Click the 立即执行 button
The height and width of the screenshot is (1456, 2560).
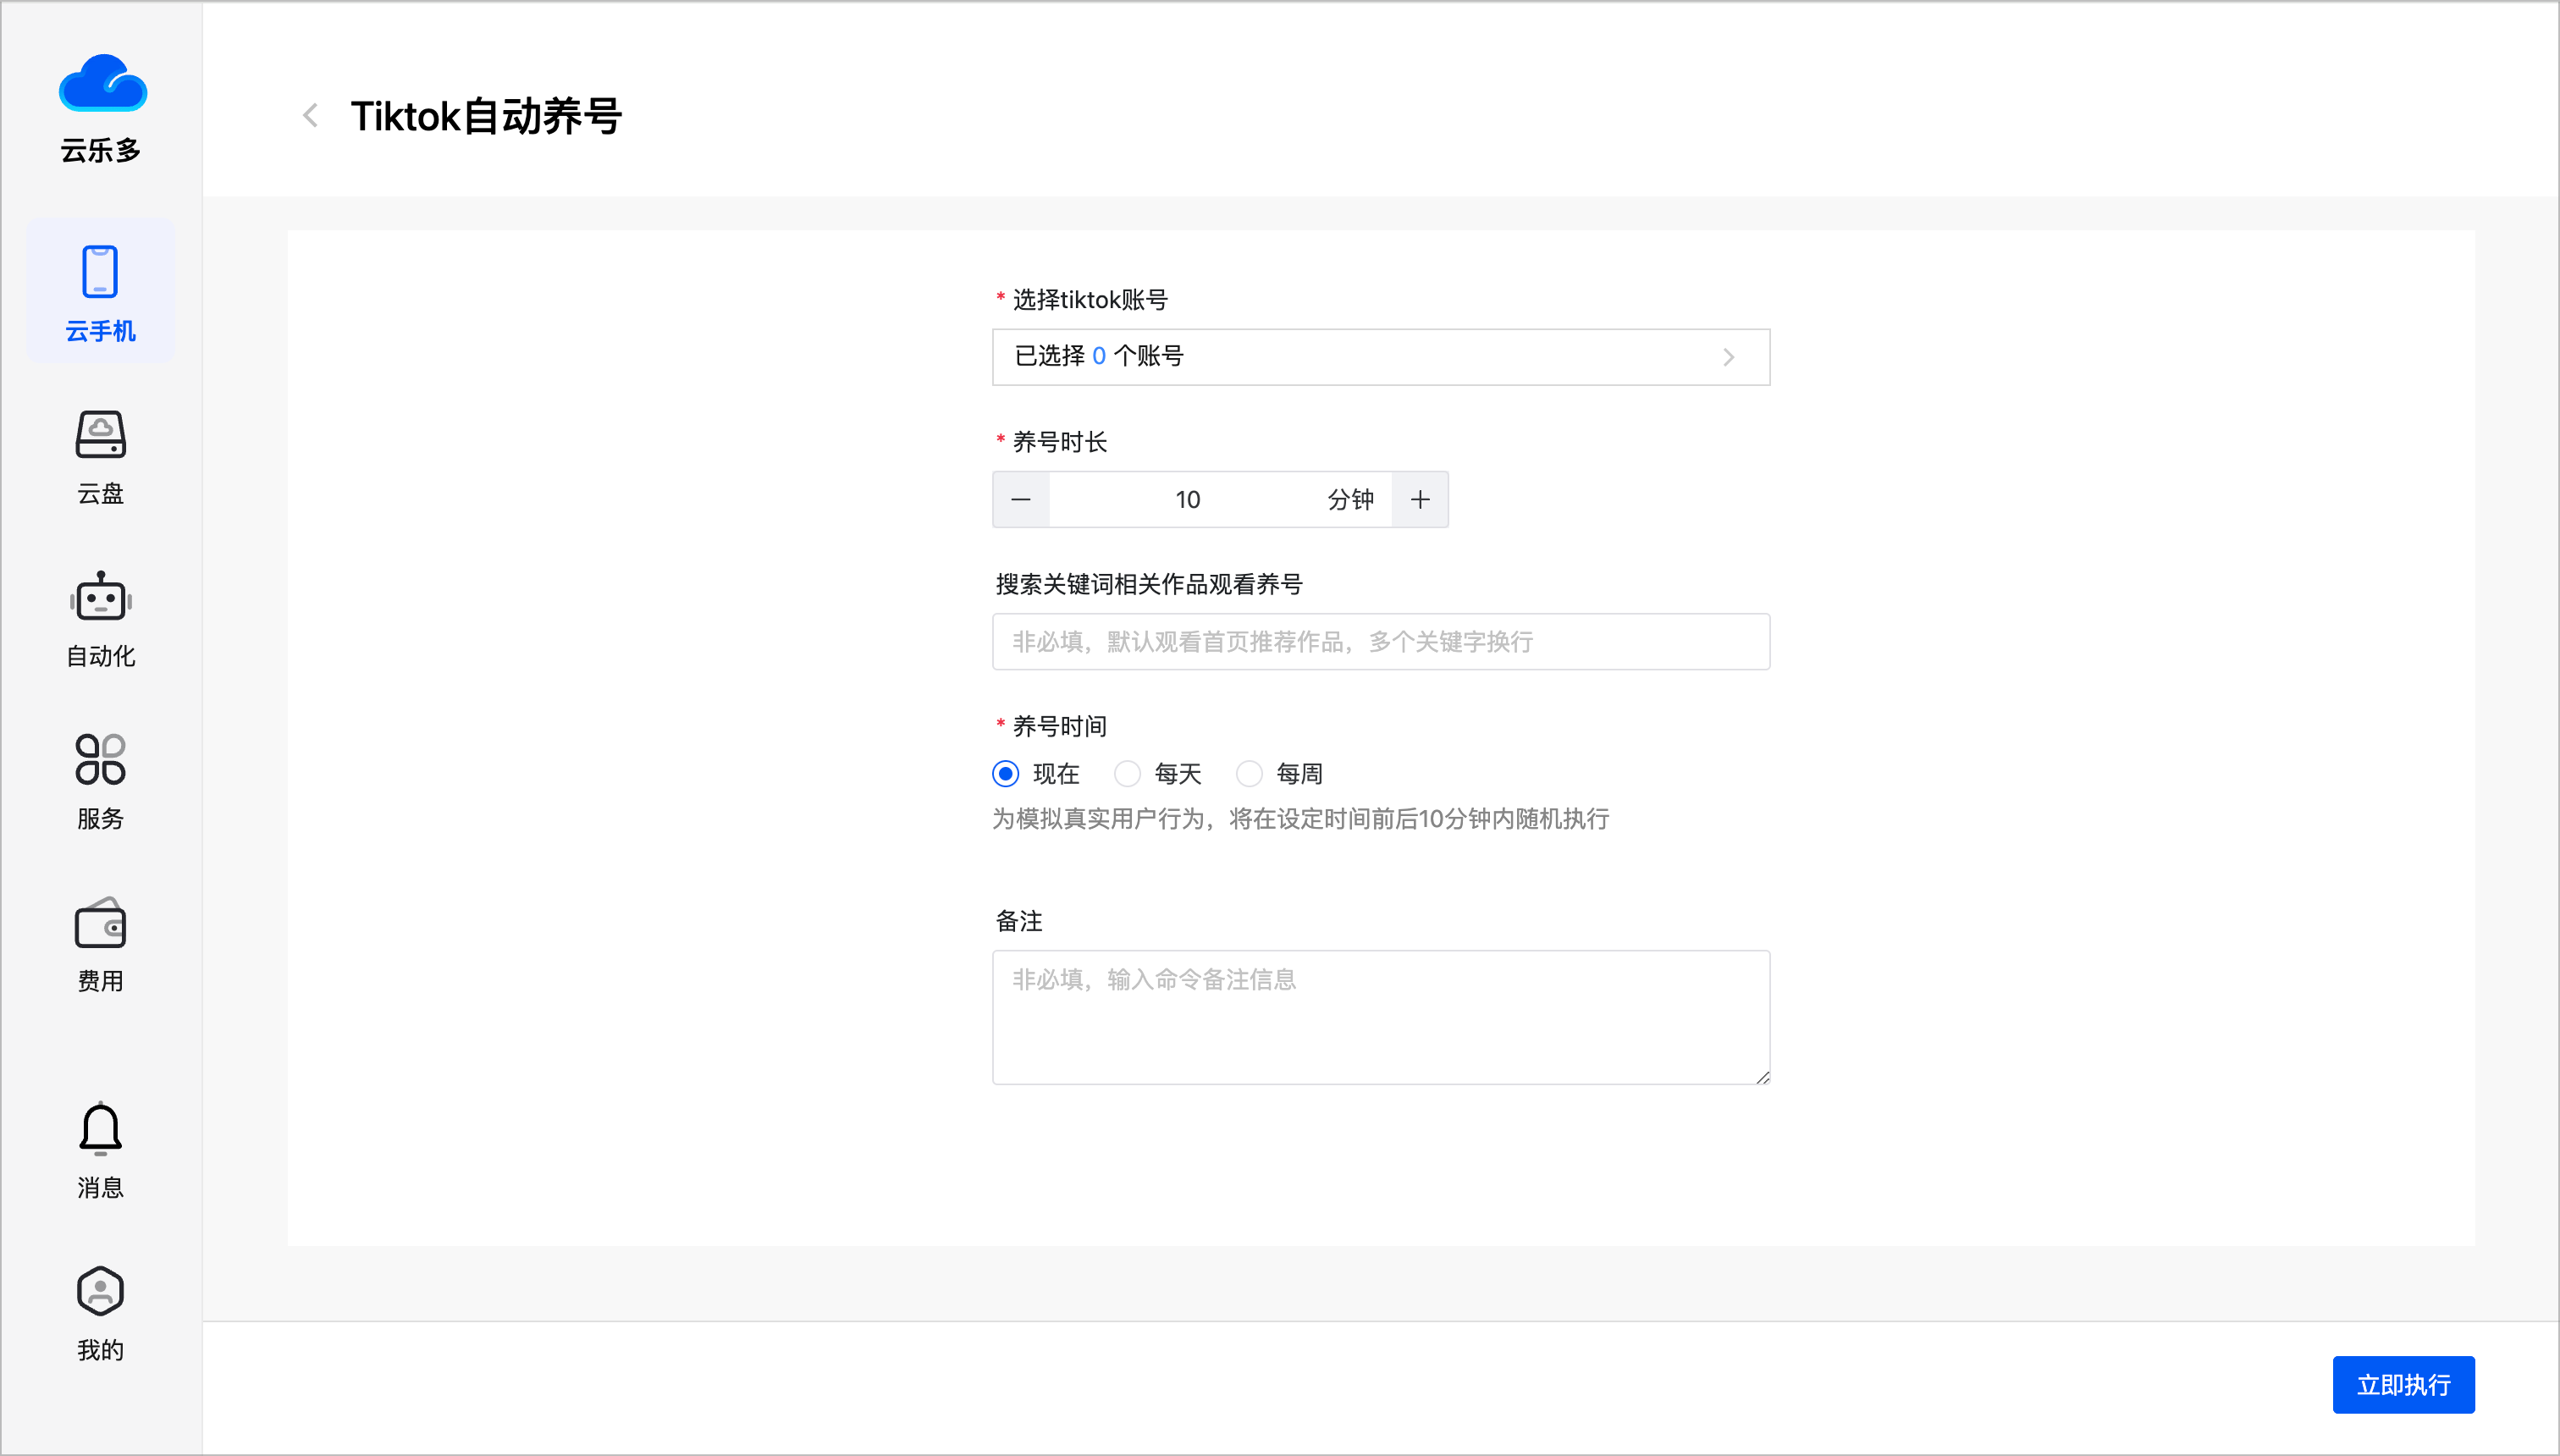2403,1384
